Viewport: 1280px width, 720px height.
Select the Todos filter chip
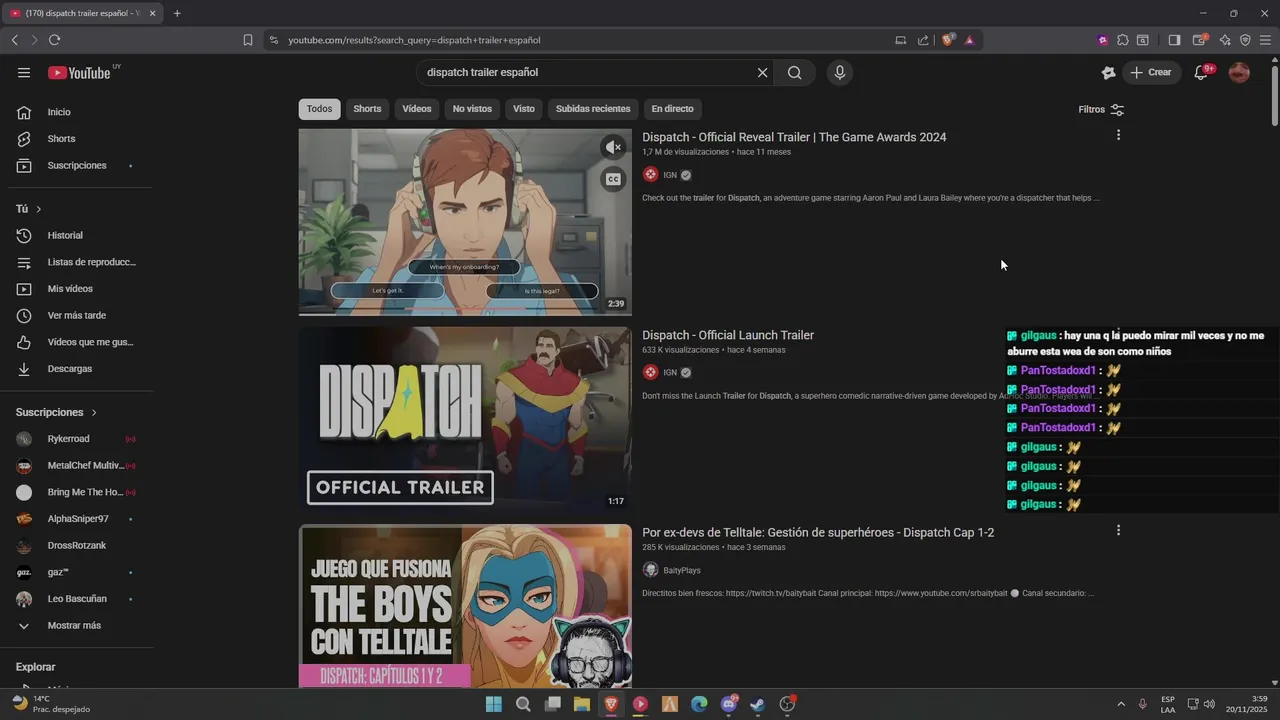pyautogui.click(x=319, y=109)
